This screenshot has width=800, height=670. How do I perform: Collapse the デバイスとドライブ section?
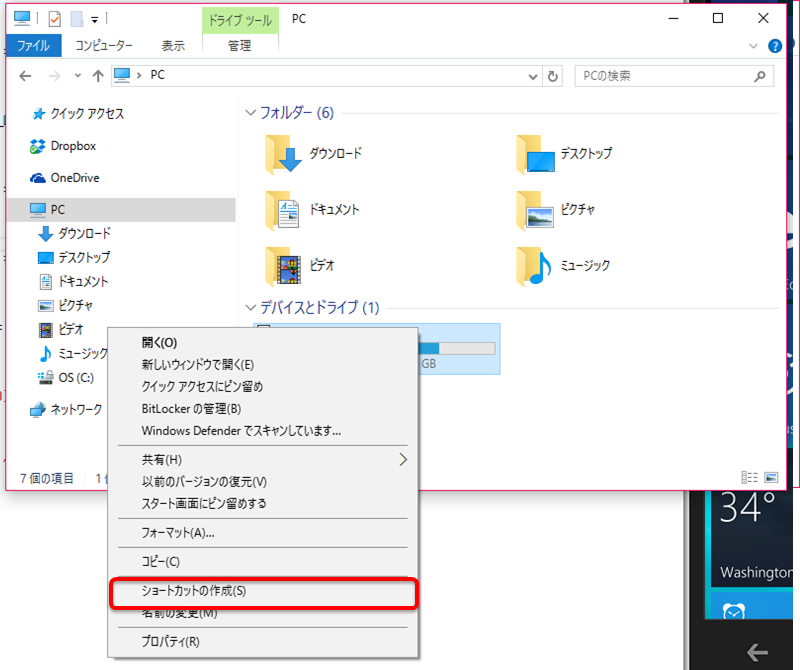[x=250, y=307]
